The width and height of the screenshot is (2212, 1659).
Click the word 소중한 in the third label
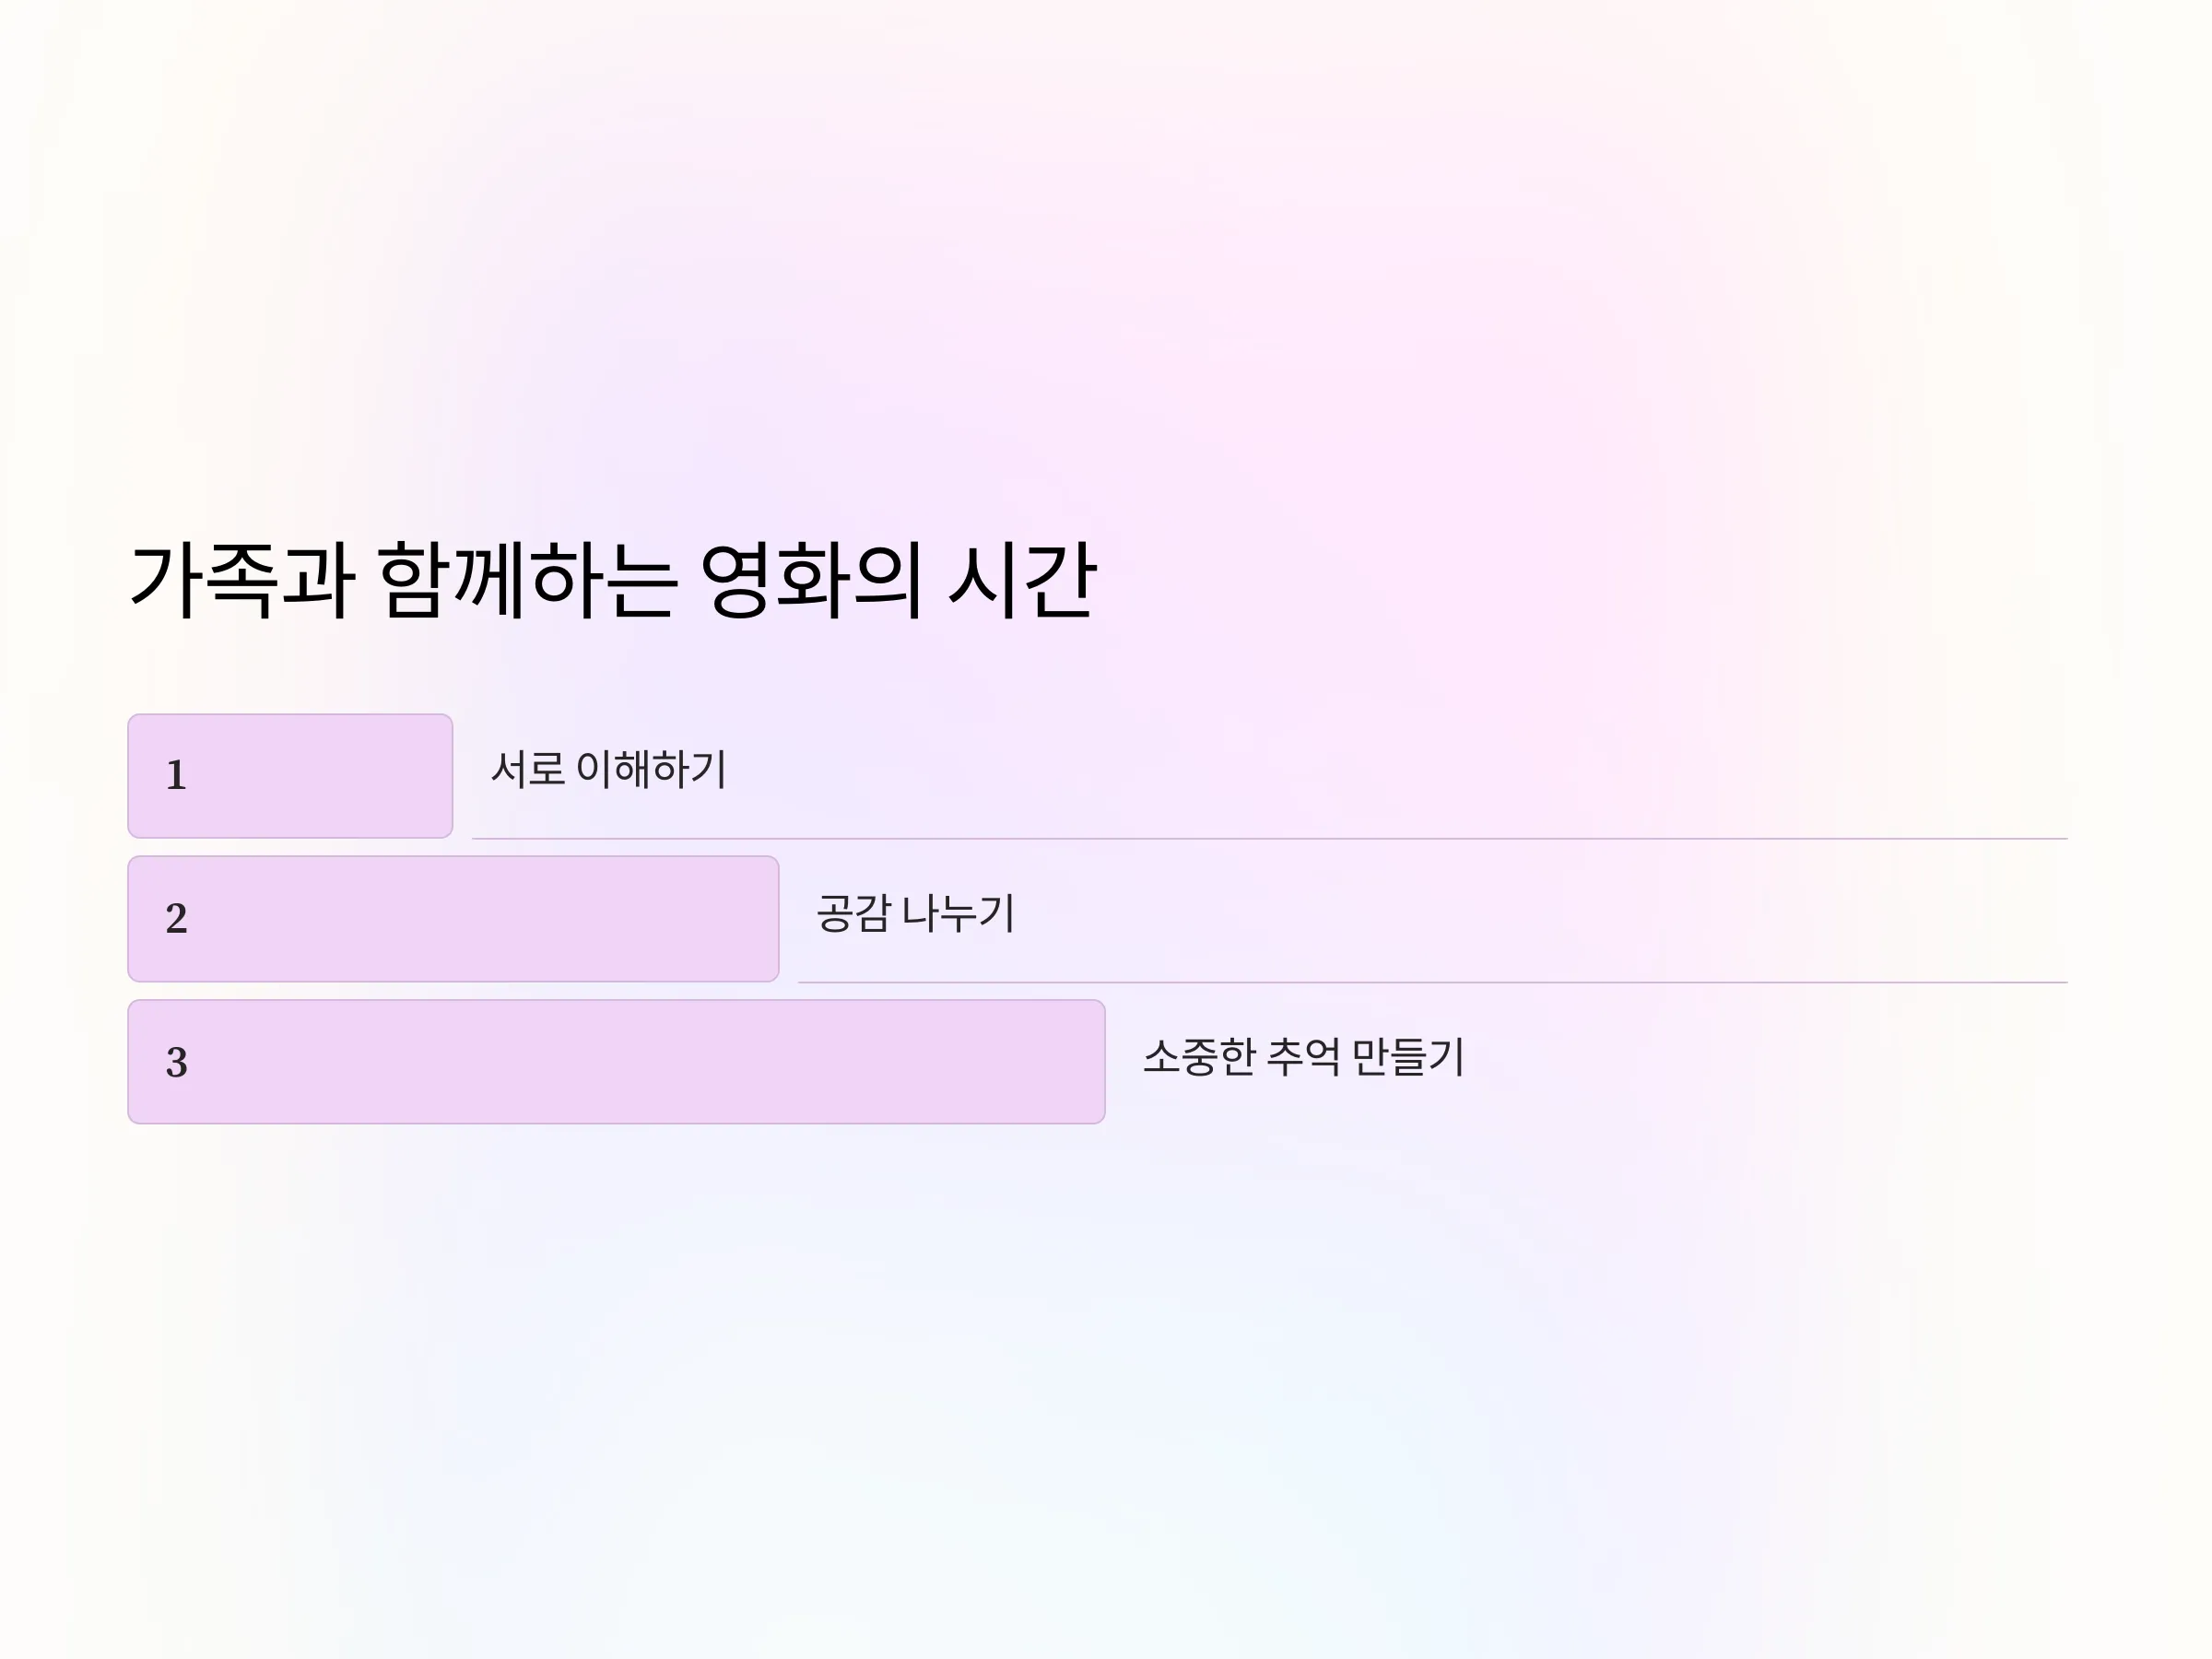[x=1199, y=1056]
